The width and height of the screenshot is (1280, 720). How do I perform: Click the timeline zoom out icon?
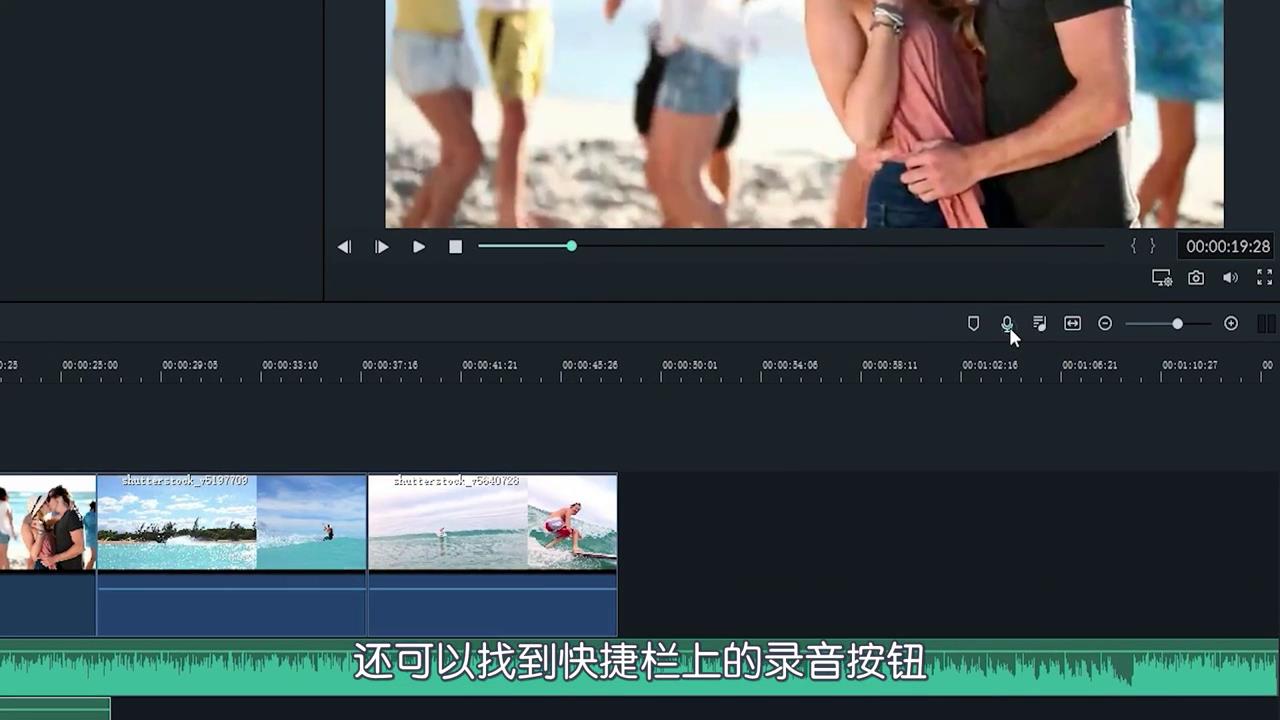coord(1105,323)
